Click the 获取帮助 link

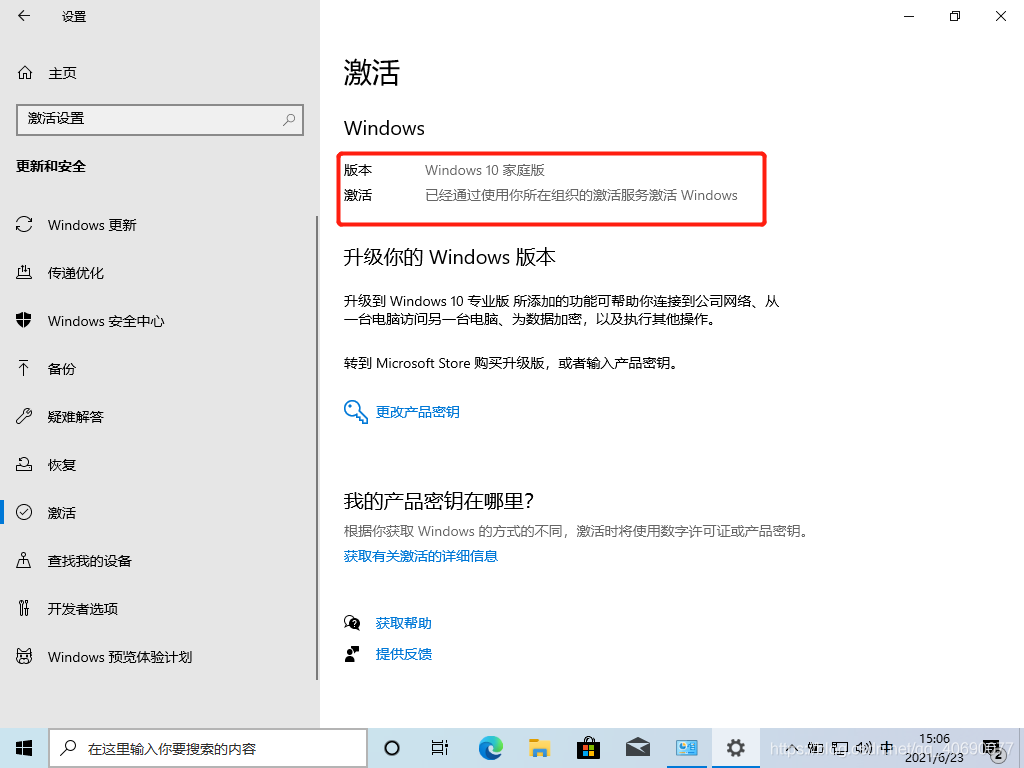pos(404,623)
